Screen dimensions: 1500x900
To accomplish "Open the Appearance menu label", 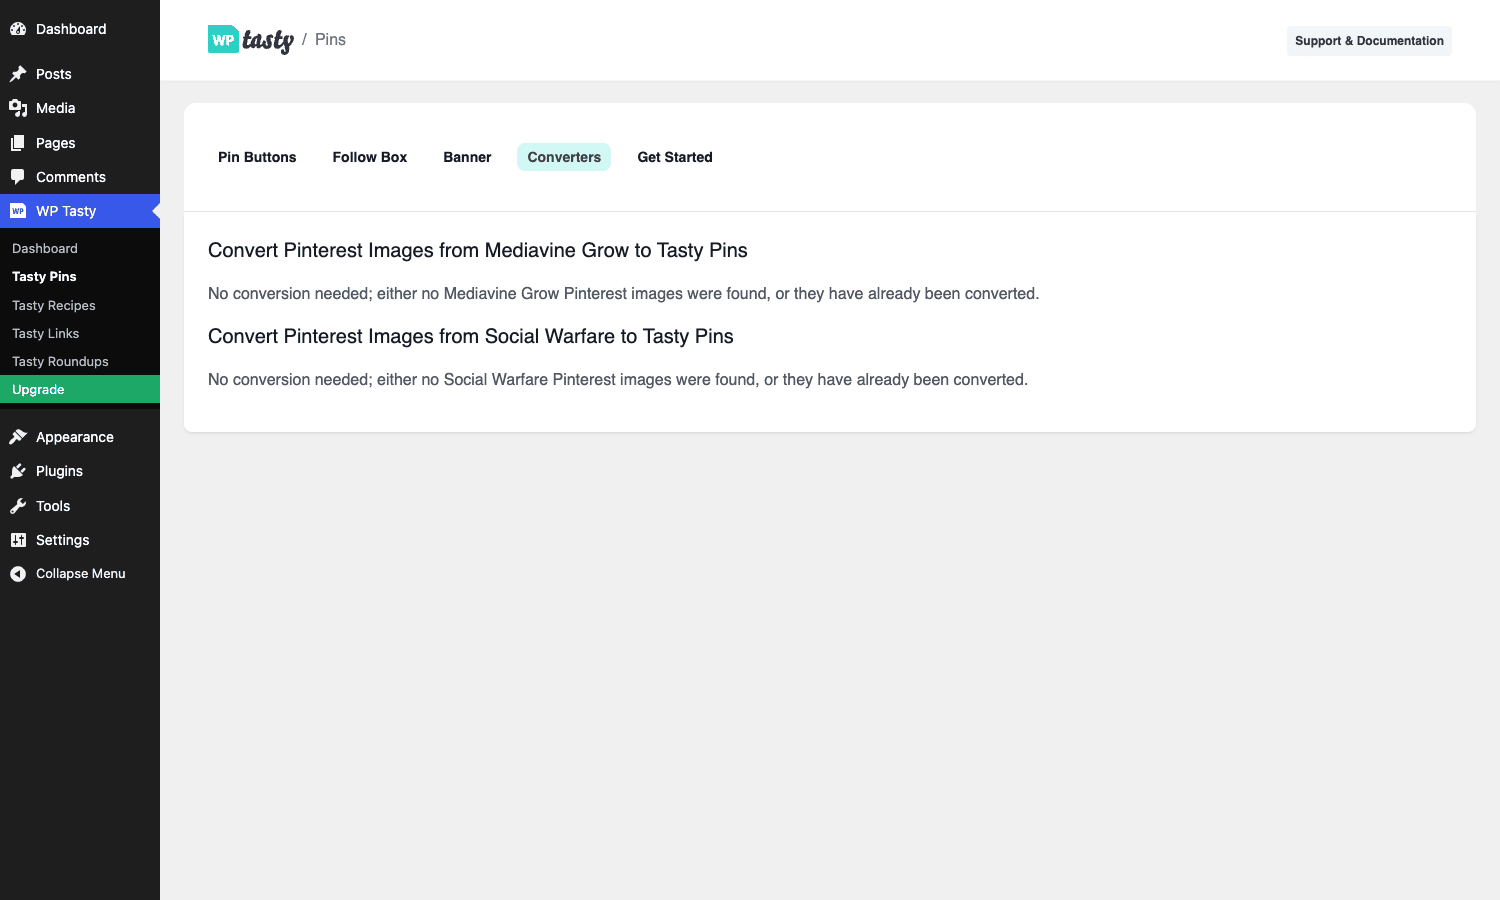I will (75, 437).
